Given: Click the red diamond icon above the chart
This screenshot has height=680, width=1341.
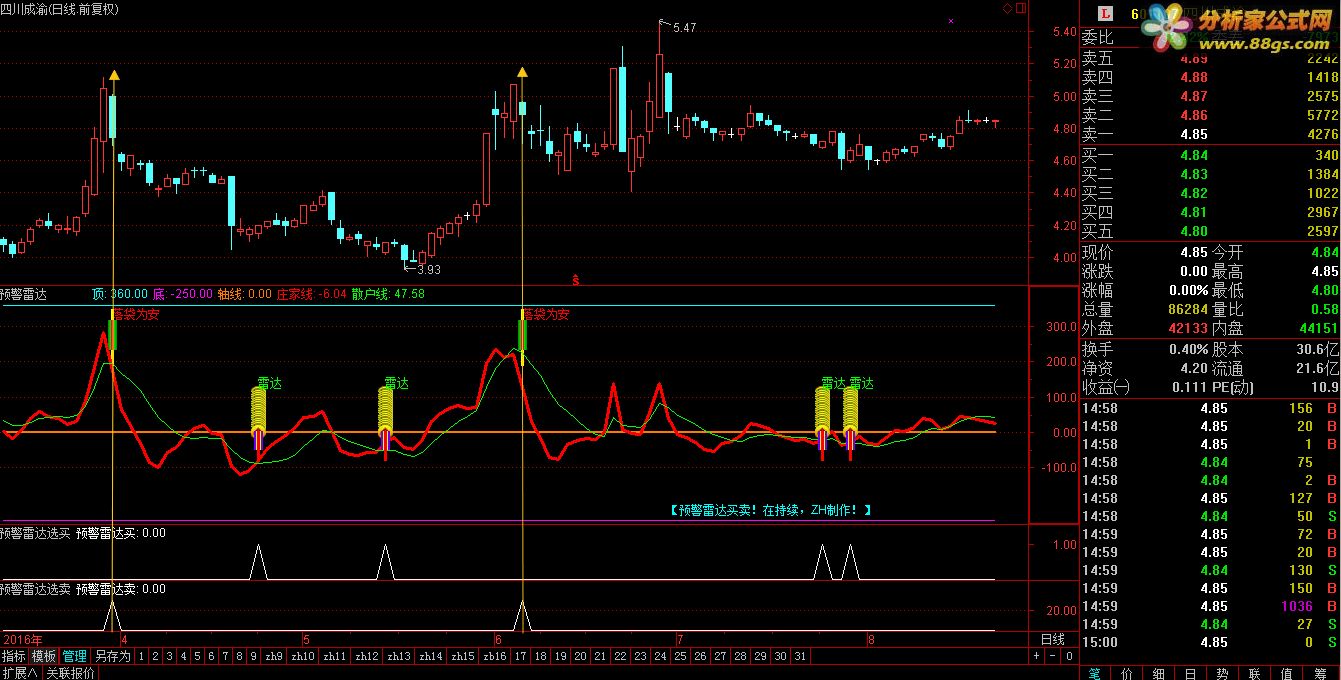Looking at the screenshot, I should tap(1007, 8).
